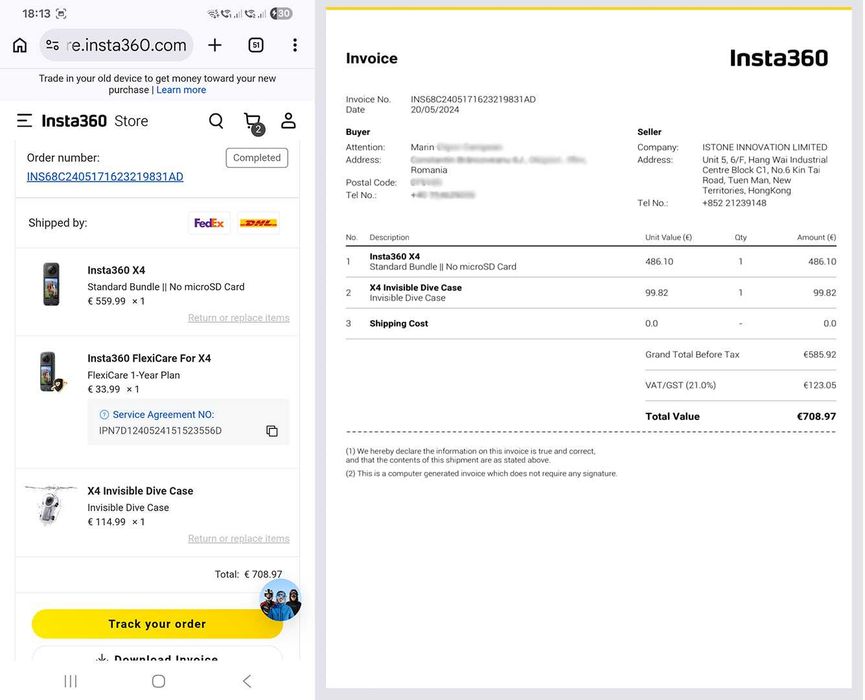The height and width of the screenshot is (700, 865).
Task: Click the Insta360 X4 invoice line description
Action: (x=443, y=261)
